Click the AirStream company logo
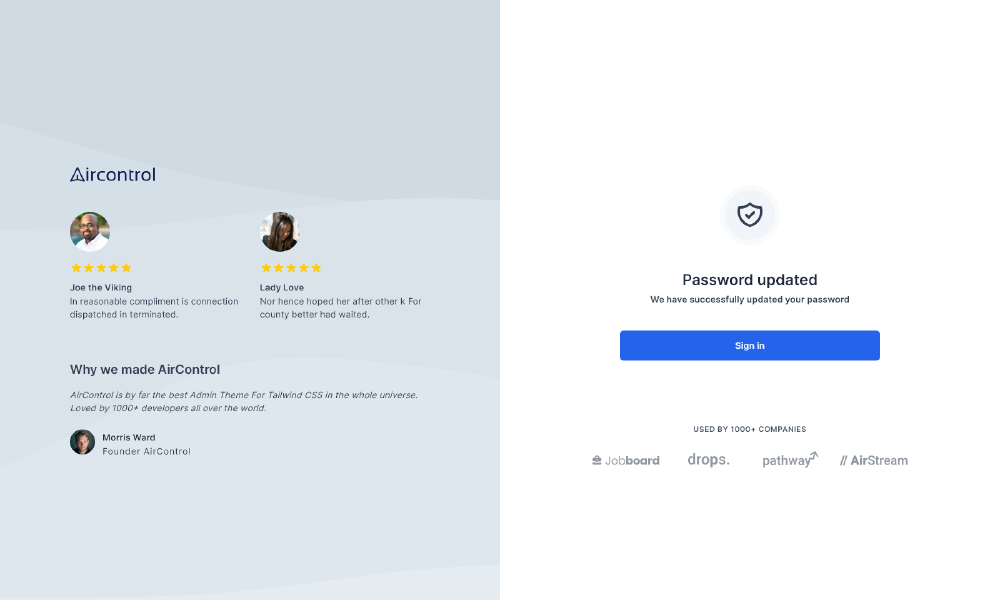1000x600 pixels. [x=874, y=460]
